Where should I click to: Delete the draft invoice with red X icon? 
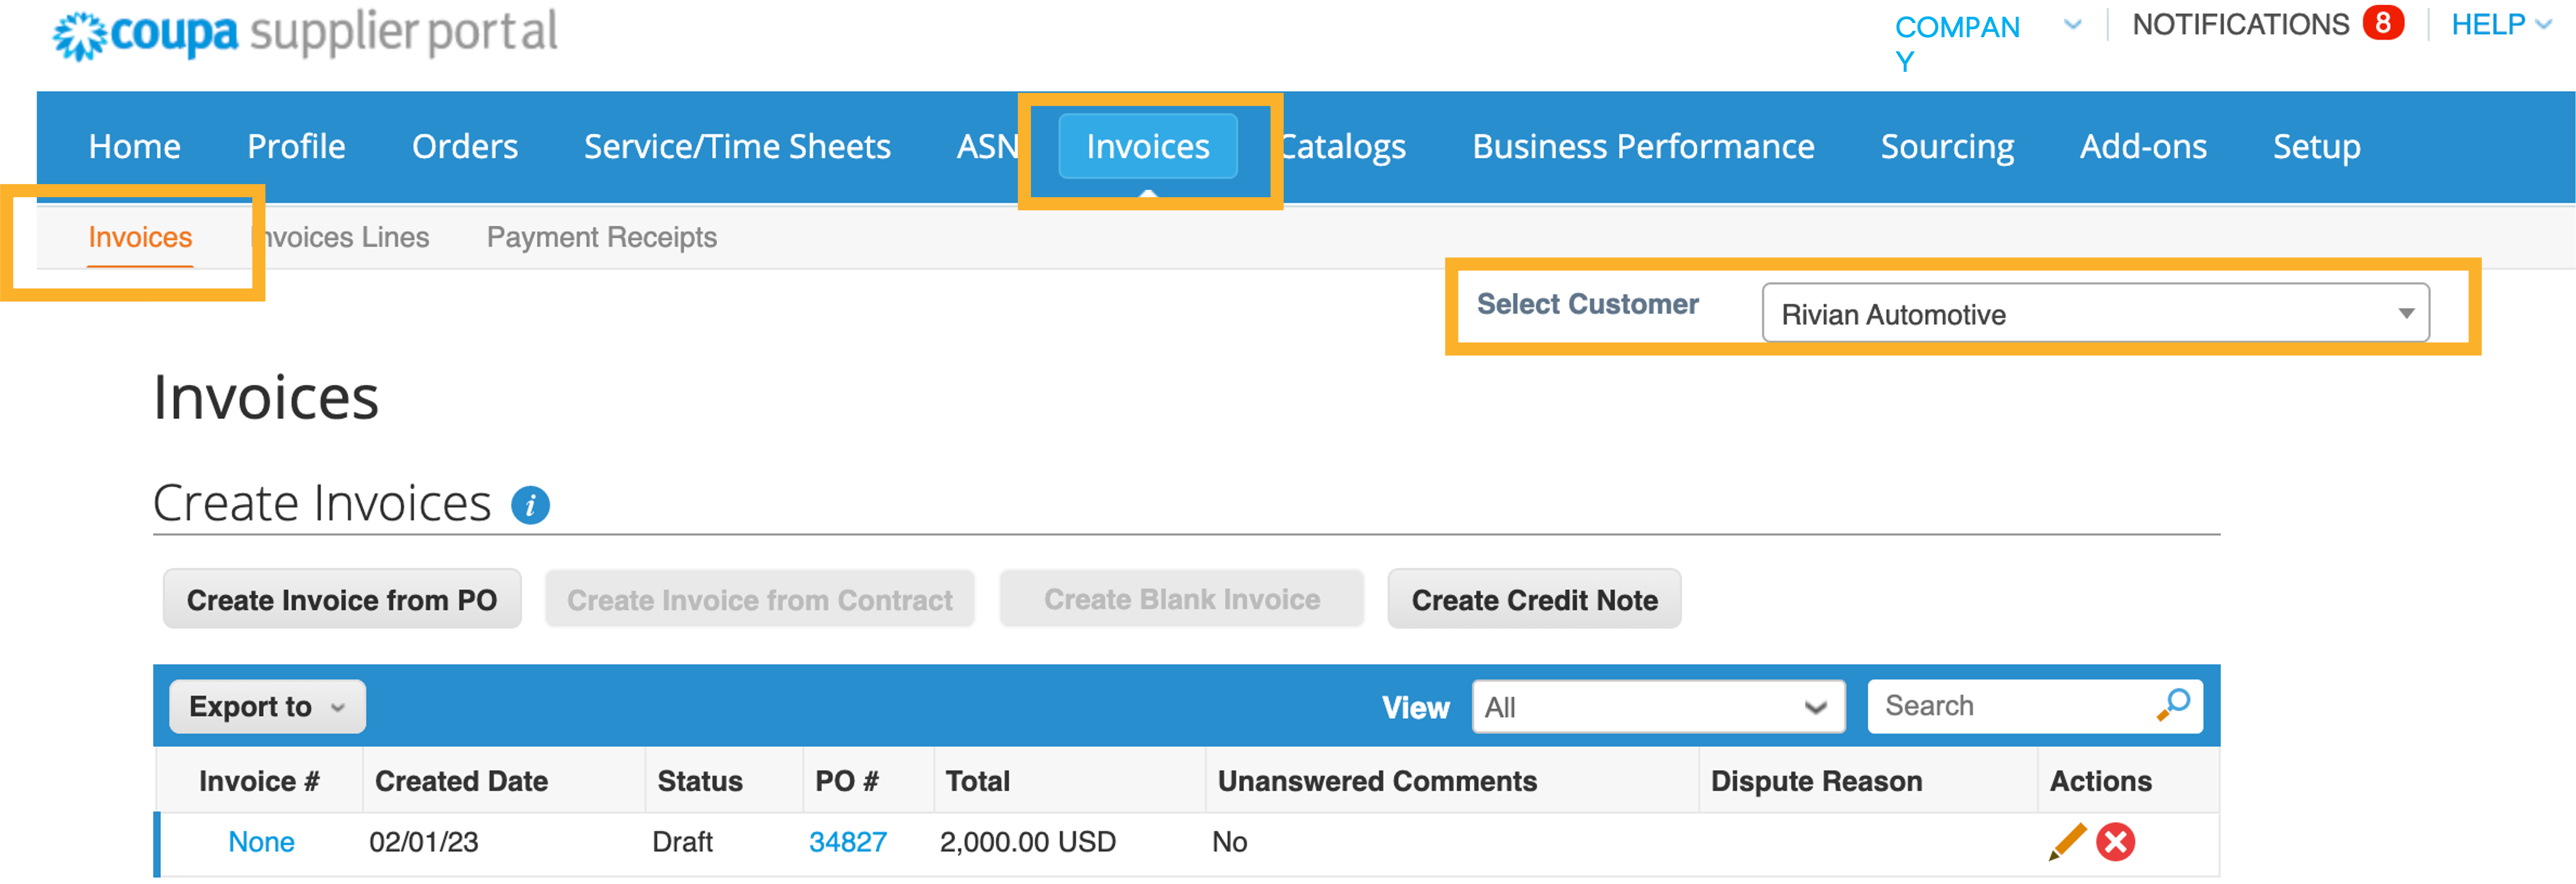(x=2115, y=842)
